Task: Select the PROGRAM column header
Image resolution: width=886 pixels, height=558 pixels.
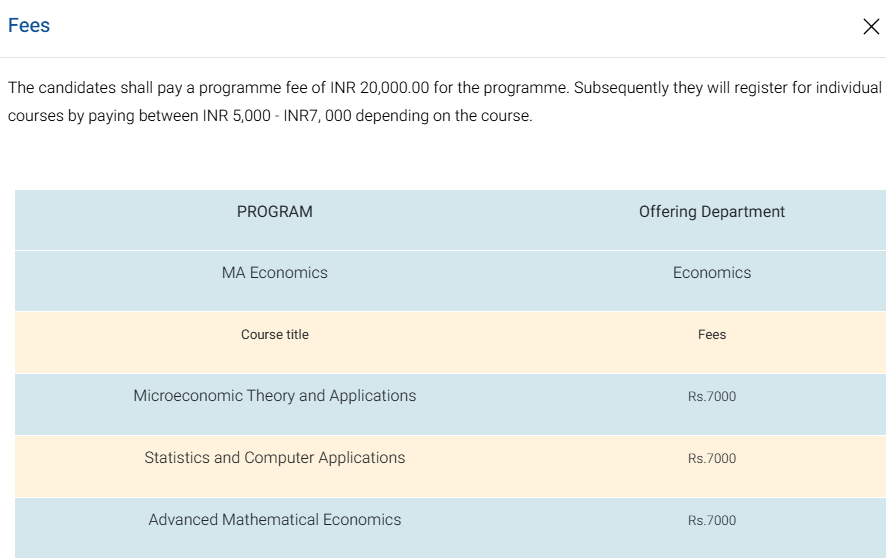Action: (x=274, y=212)
